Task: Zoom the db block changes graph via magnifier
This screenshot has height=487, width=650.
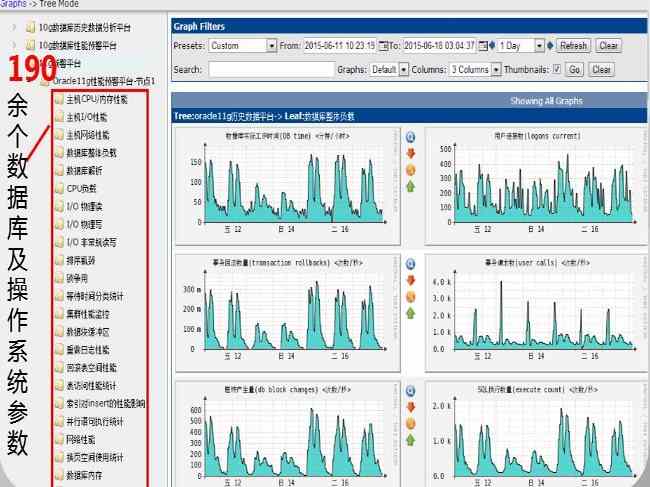Action: coord(410,391)
